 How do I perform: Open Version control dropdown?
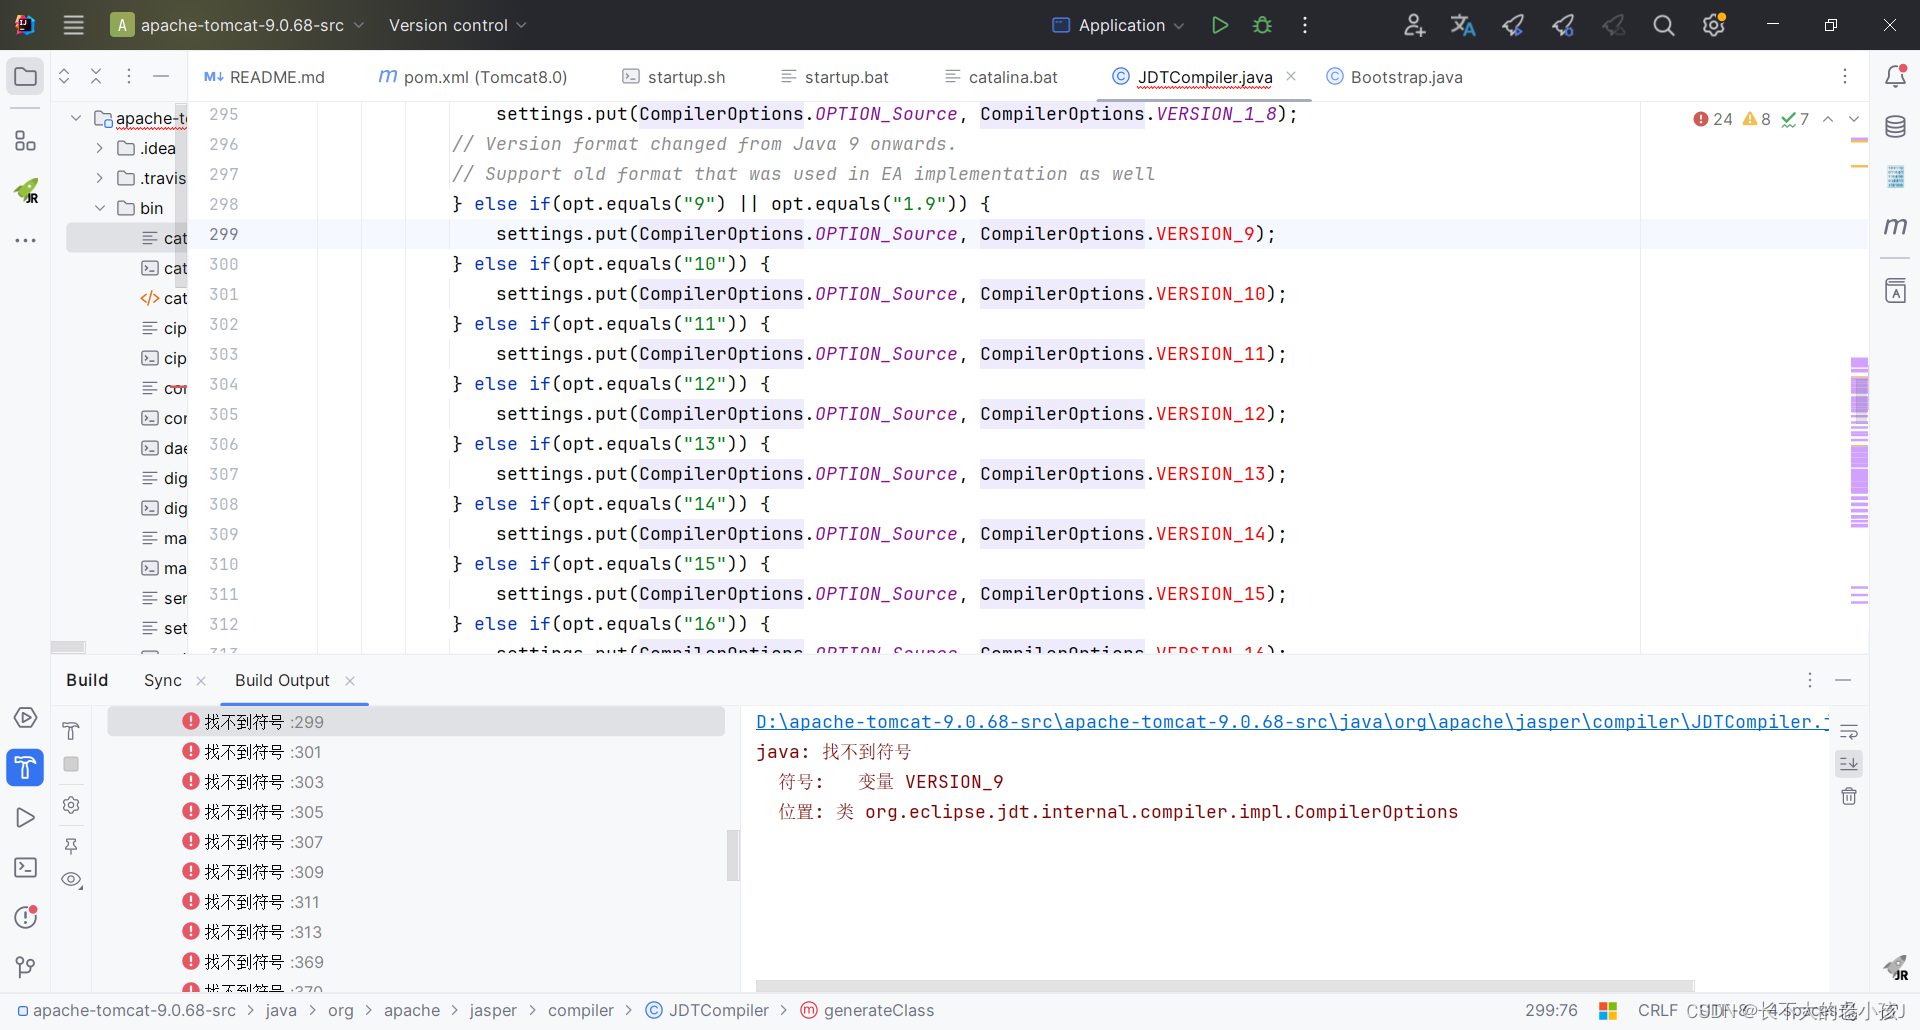457,25
